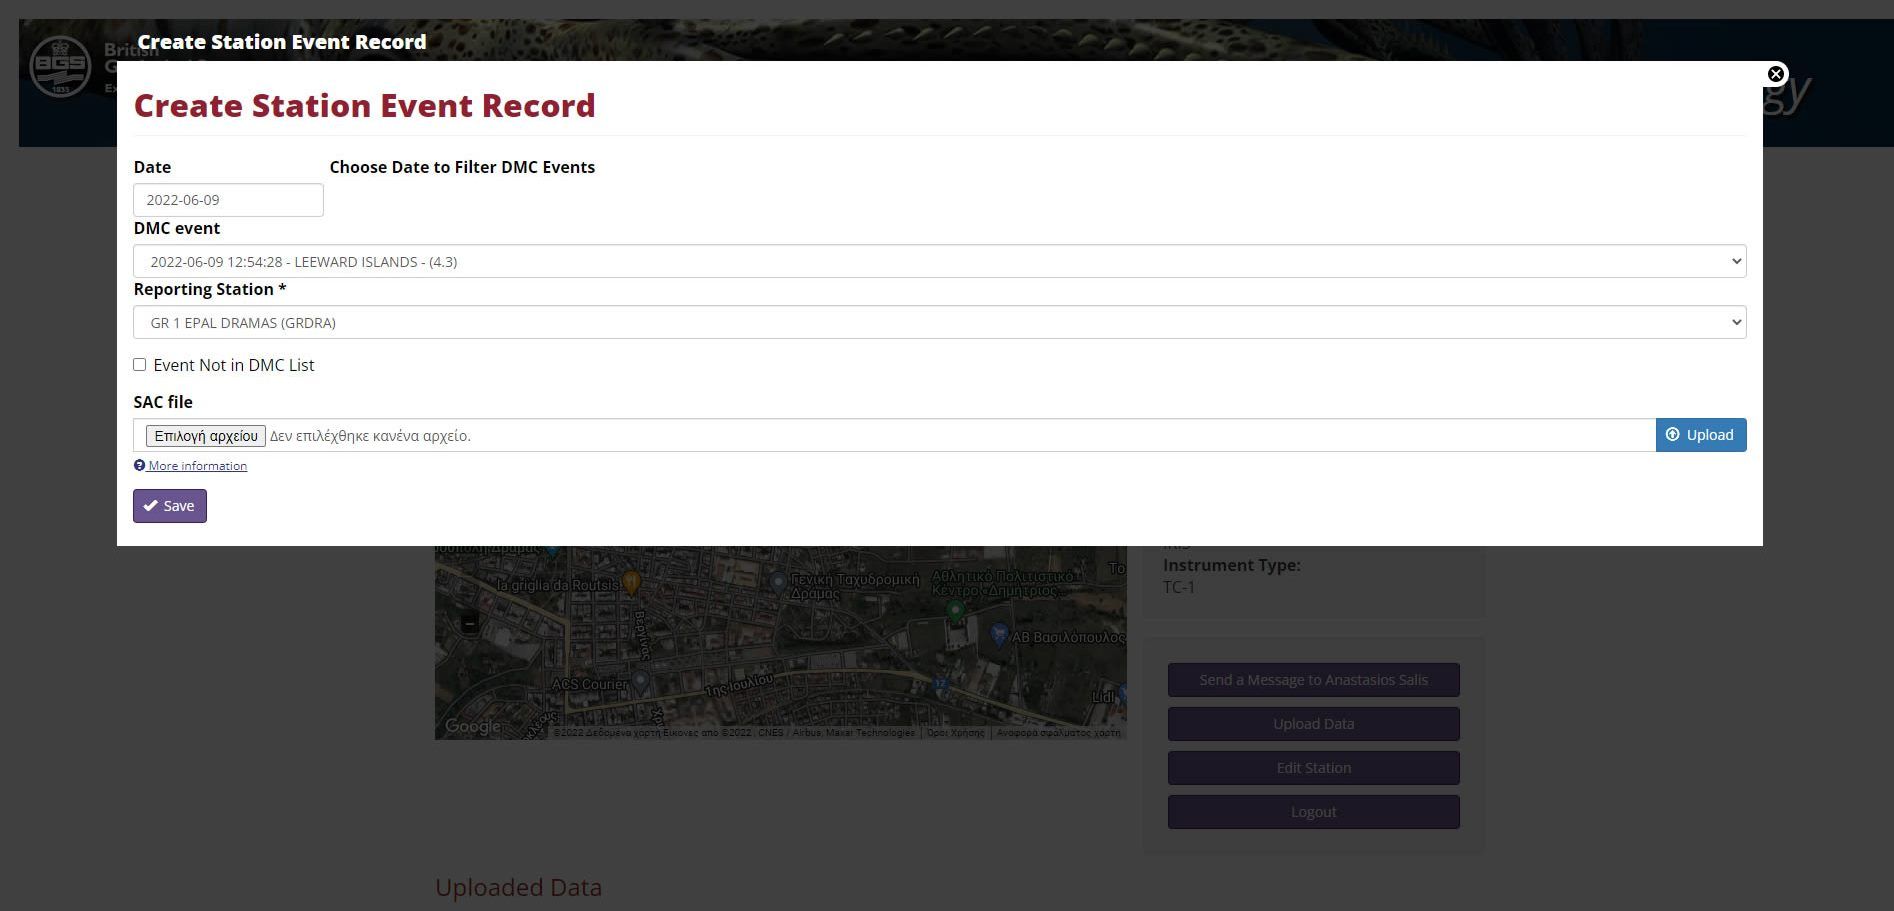
Task: Click the Google logo on the map
Action: (x=473, y=726)
